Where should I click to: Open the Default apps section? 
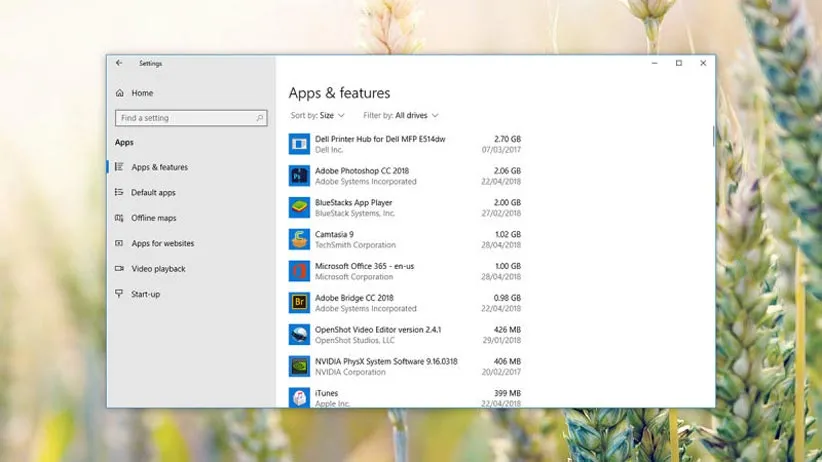click(152, 193)
